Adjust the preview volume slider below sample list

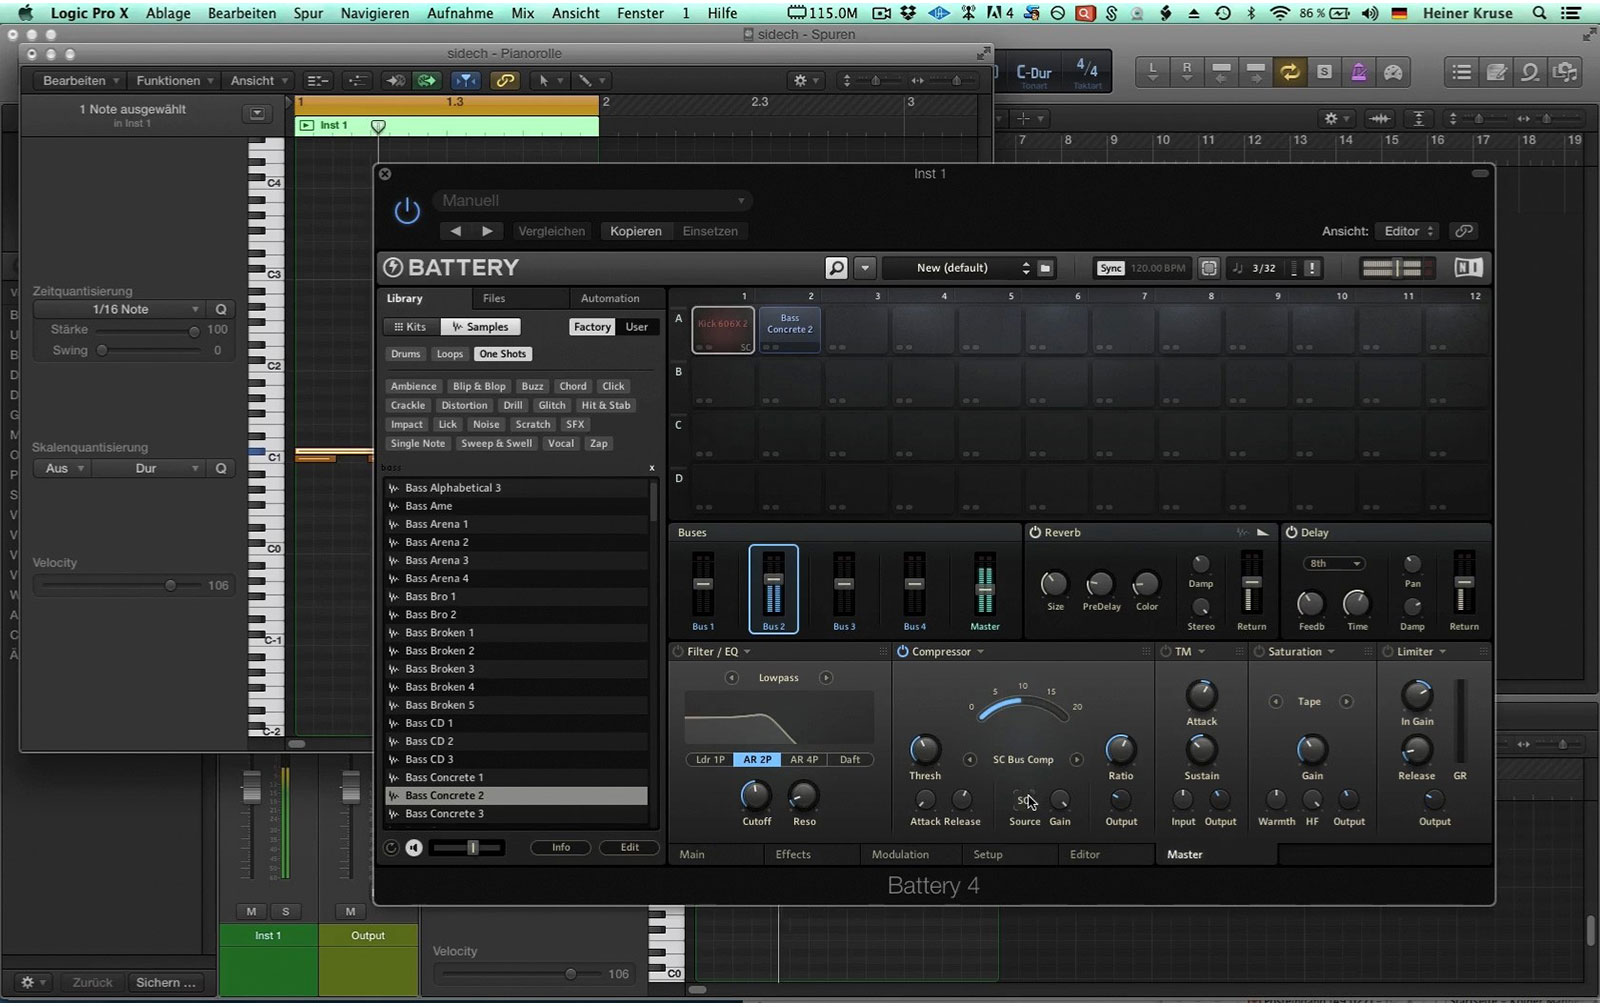(x=468, y=848)
